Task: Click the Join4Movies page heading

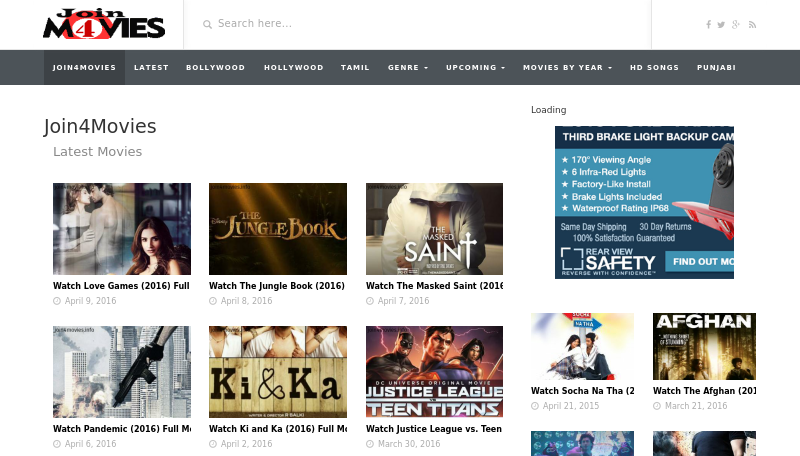Action: pos(100,126)
